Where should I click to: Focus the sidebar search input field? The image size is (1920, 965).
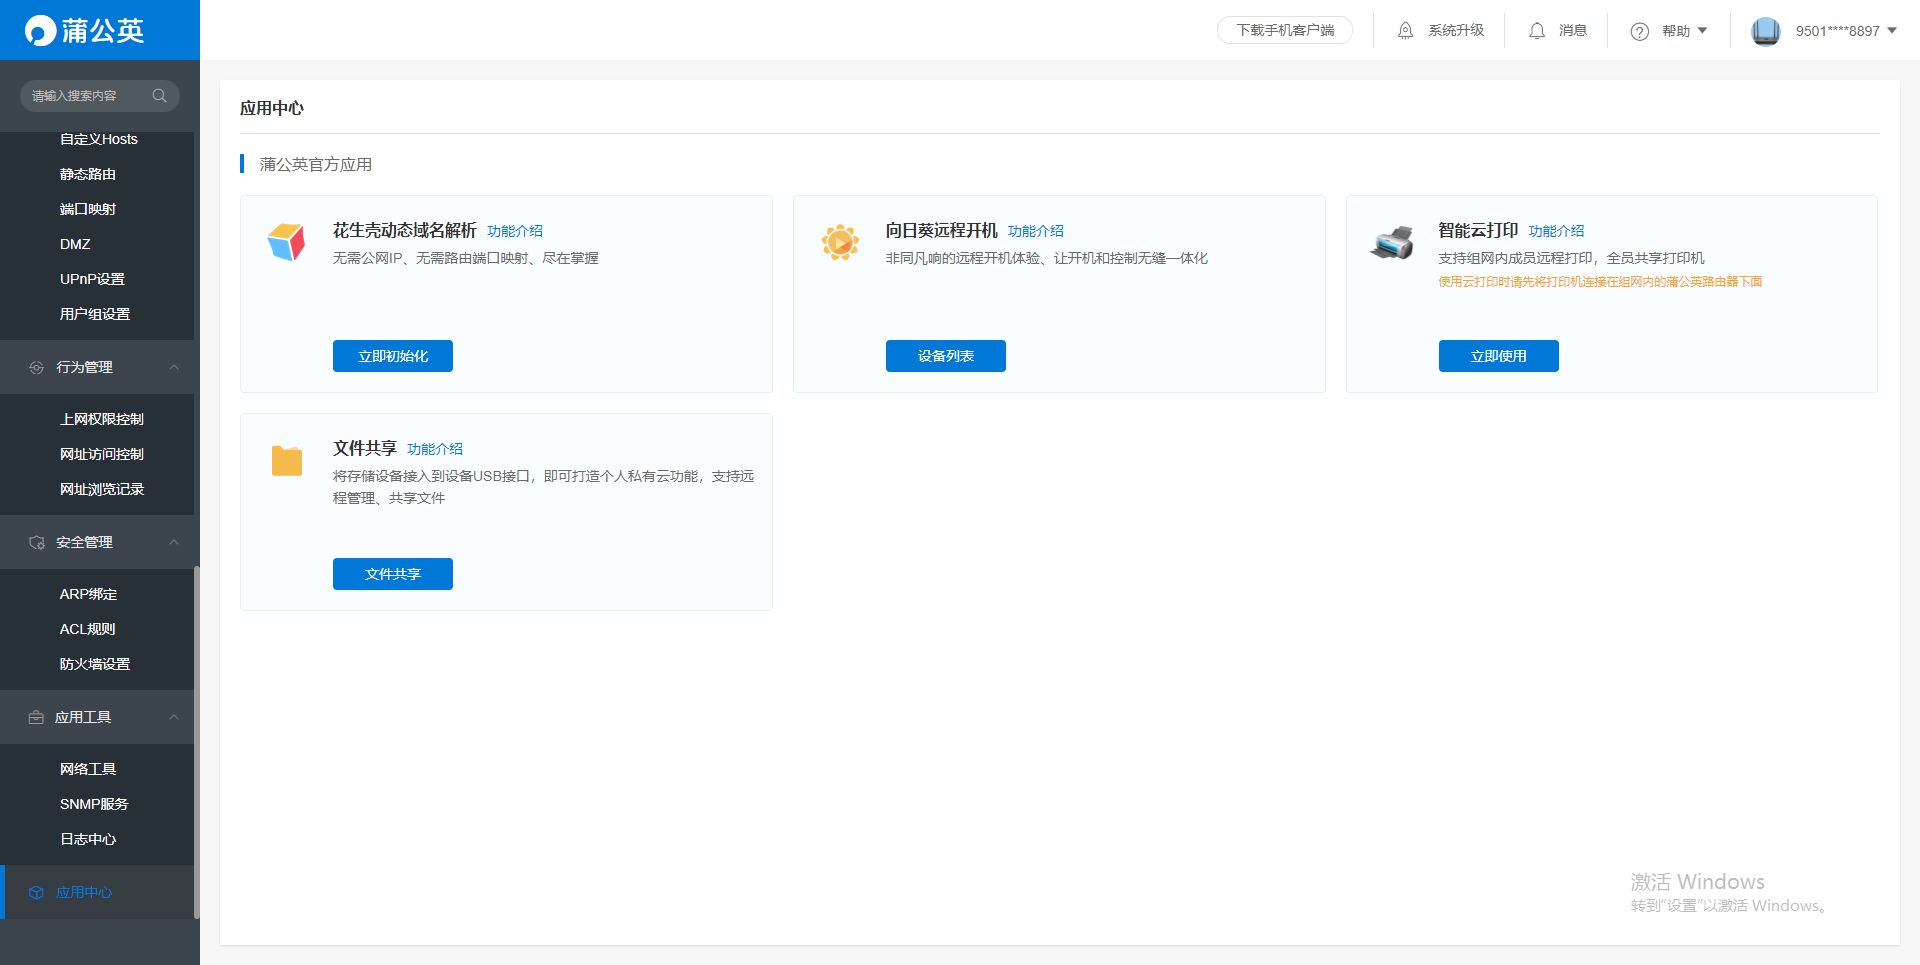85,96
